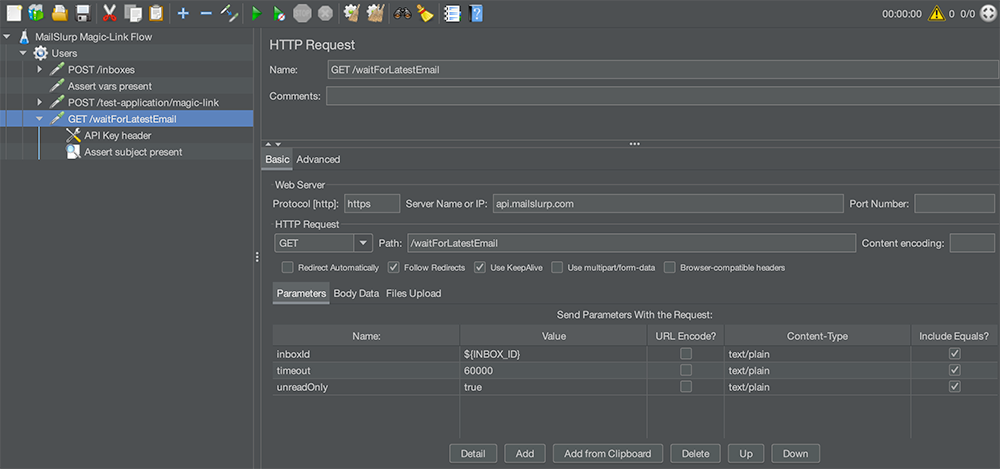Click the yellow warning triangle log icon
Image resolution: width=1000 pixels, height=469 pixels.
[x=936, y=13]
